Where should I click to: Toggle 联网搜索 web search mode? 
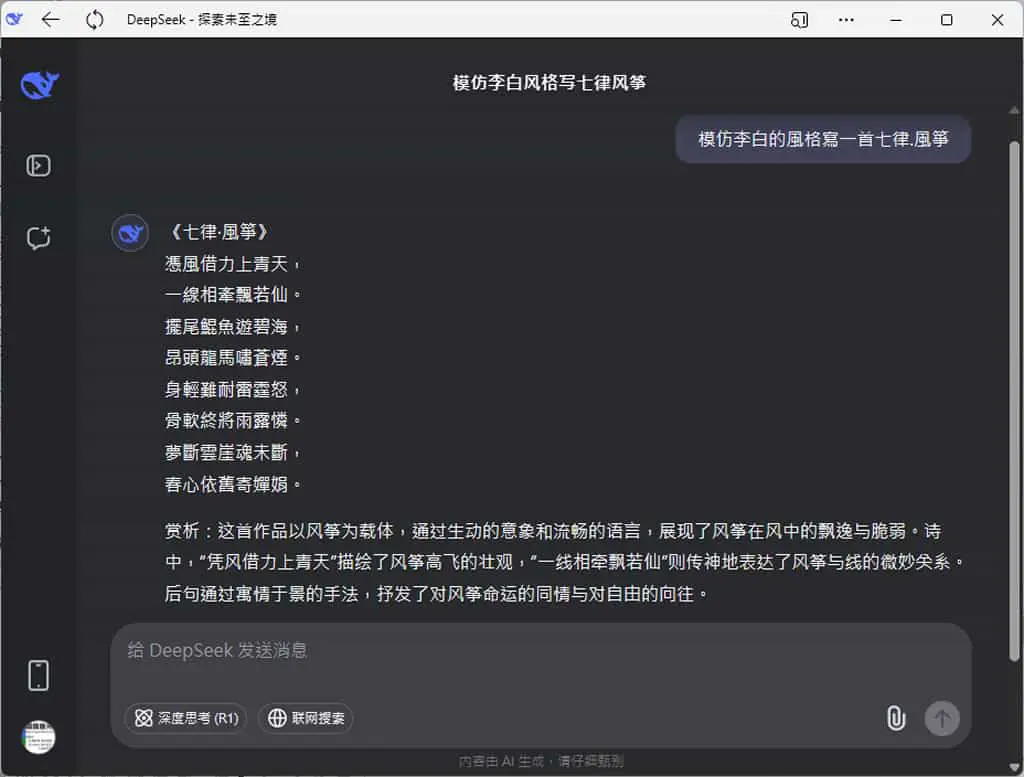306,718
